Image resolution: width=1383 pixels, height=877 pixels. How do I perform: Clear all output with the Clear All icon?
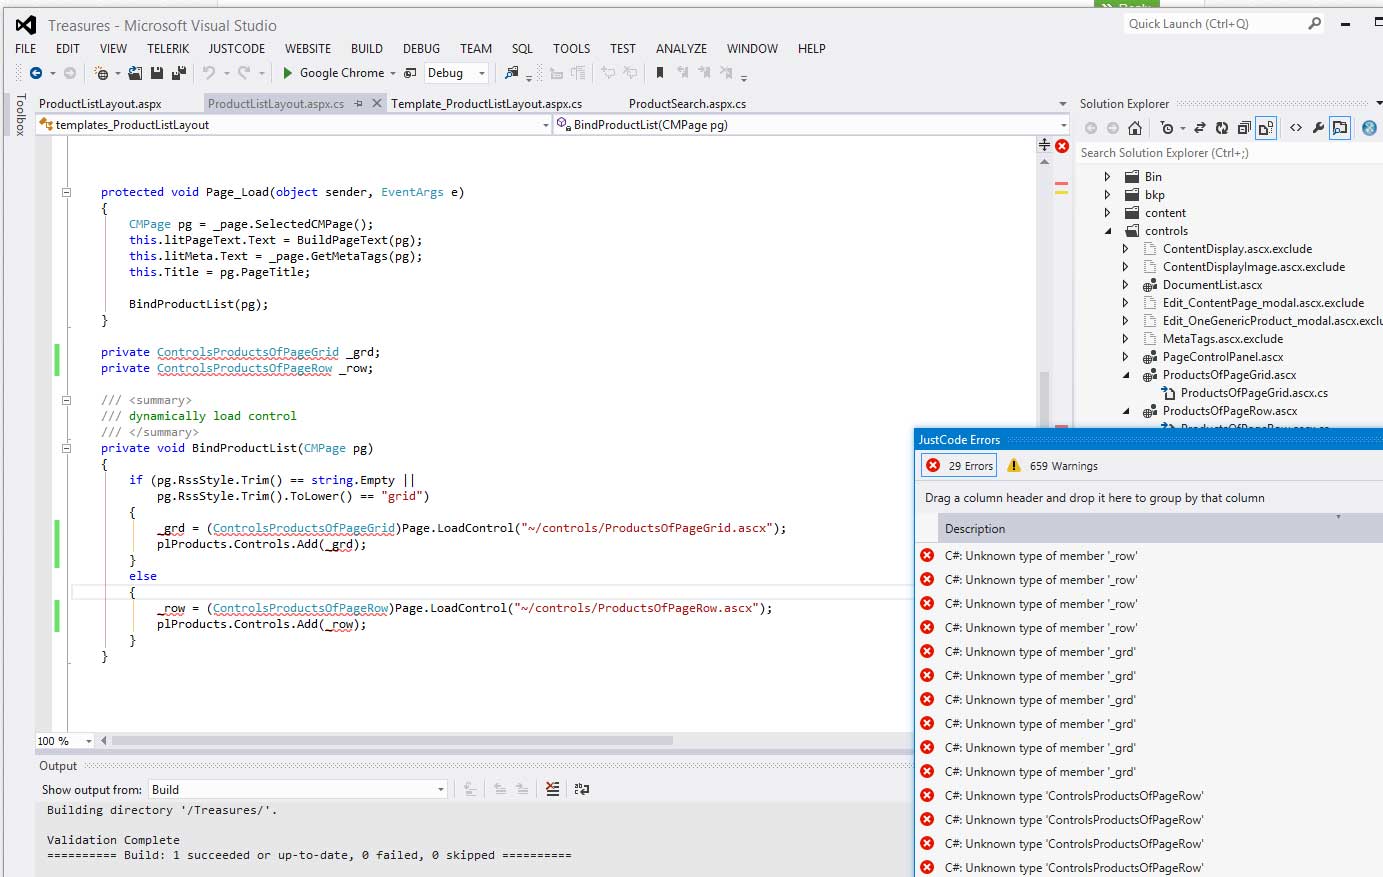coord(552,789)
